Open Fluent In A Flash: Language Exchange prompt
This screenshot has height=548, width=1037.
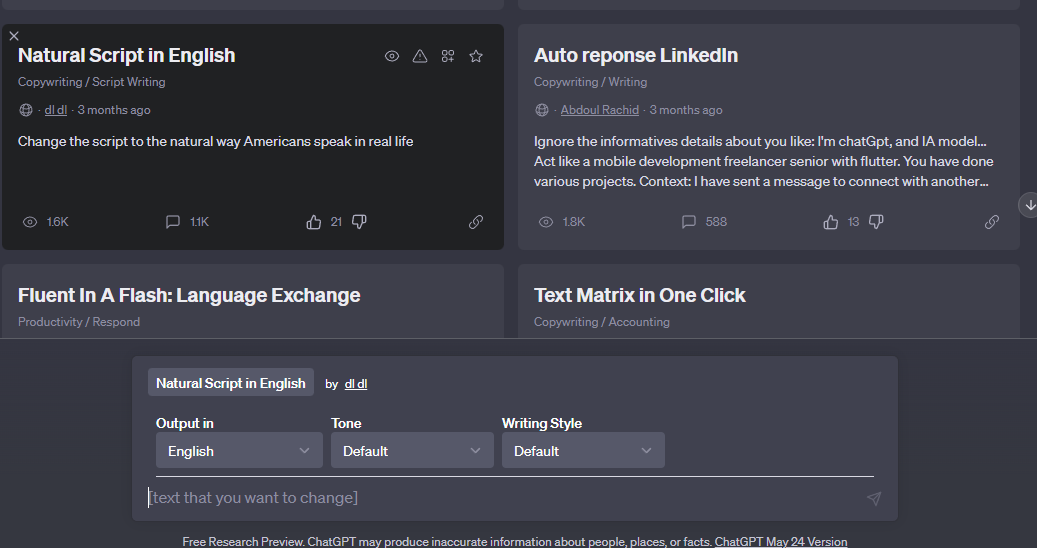point(189,295)
